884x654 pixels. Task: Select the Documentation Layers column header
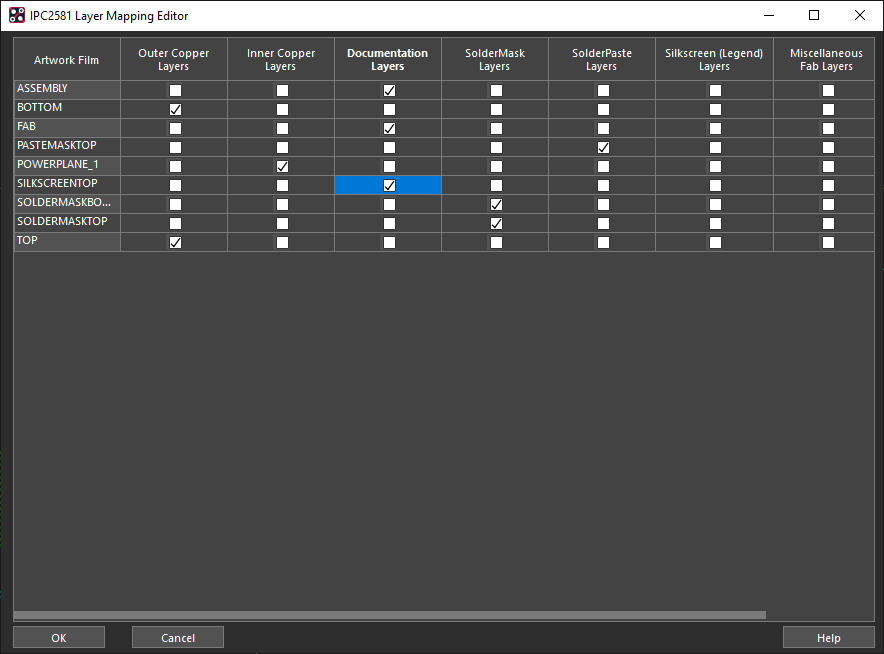[x=388, y=59]
